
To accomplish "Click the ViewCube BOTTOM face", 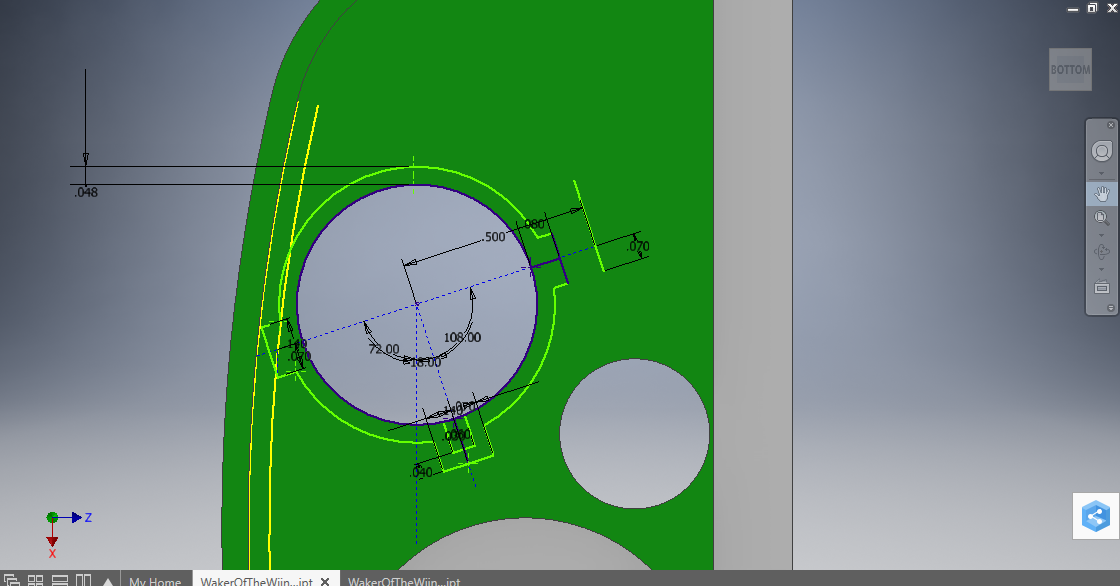I will 1070,69.
